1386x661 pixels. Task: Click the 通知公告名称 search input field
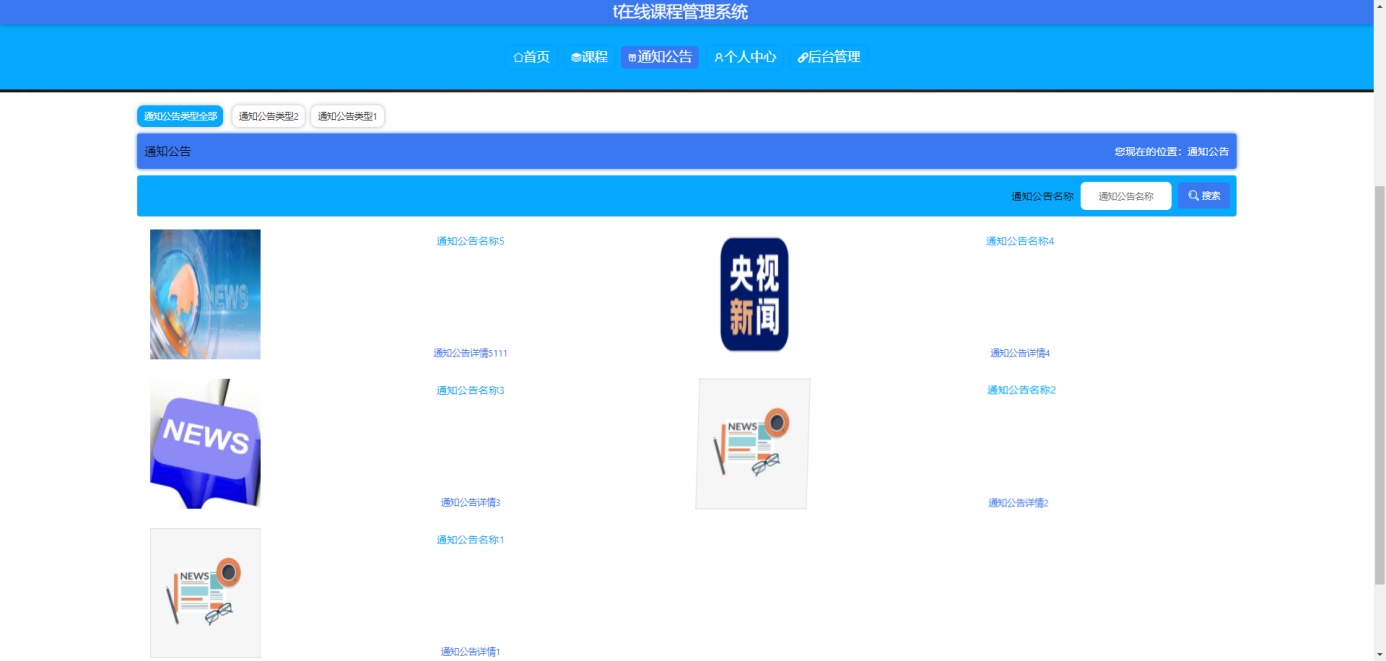(x=1126, y=195)
